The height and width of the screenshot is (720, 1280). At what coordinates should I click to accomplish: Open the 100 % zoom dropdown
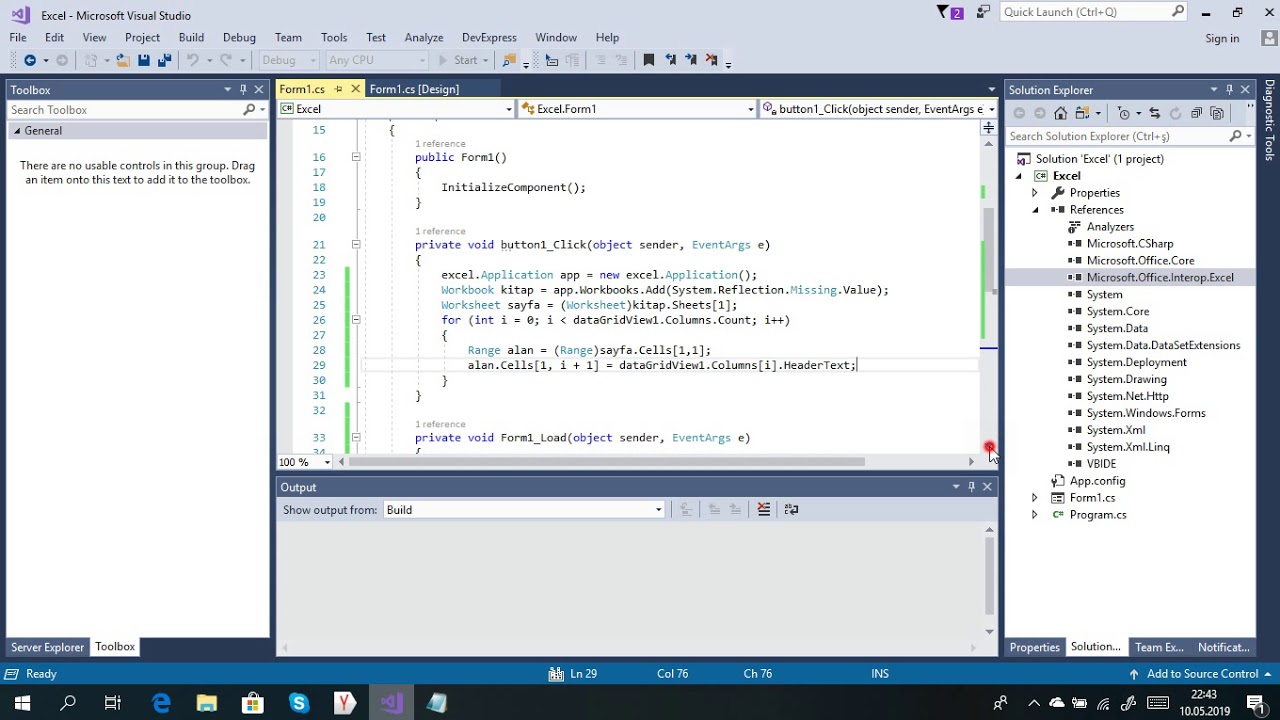[305, 462]
